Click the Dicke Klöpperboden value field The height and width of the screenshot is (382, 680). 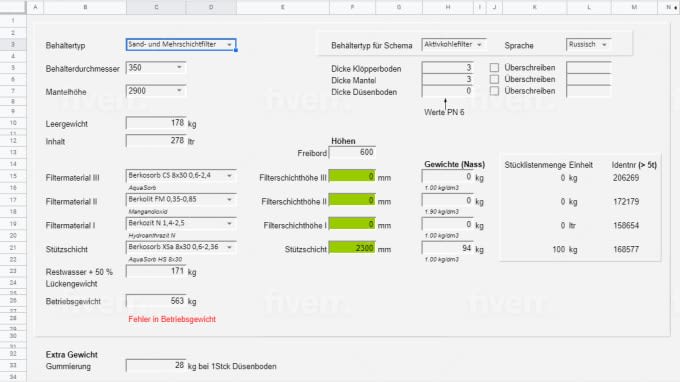(447, 68)
